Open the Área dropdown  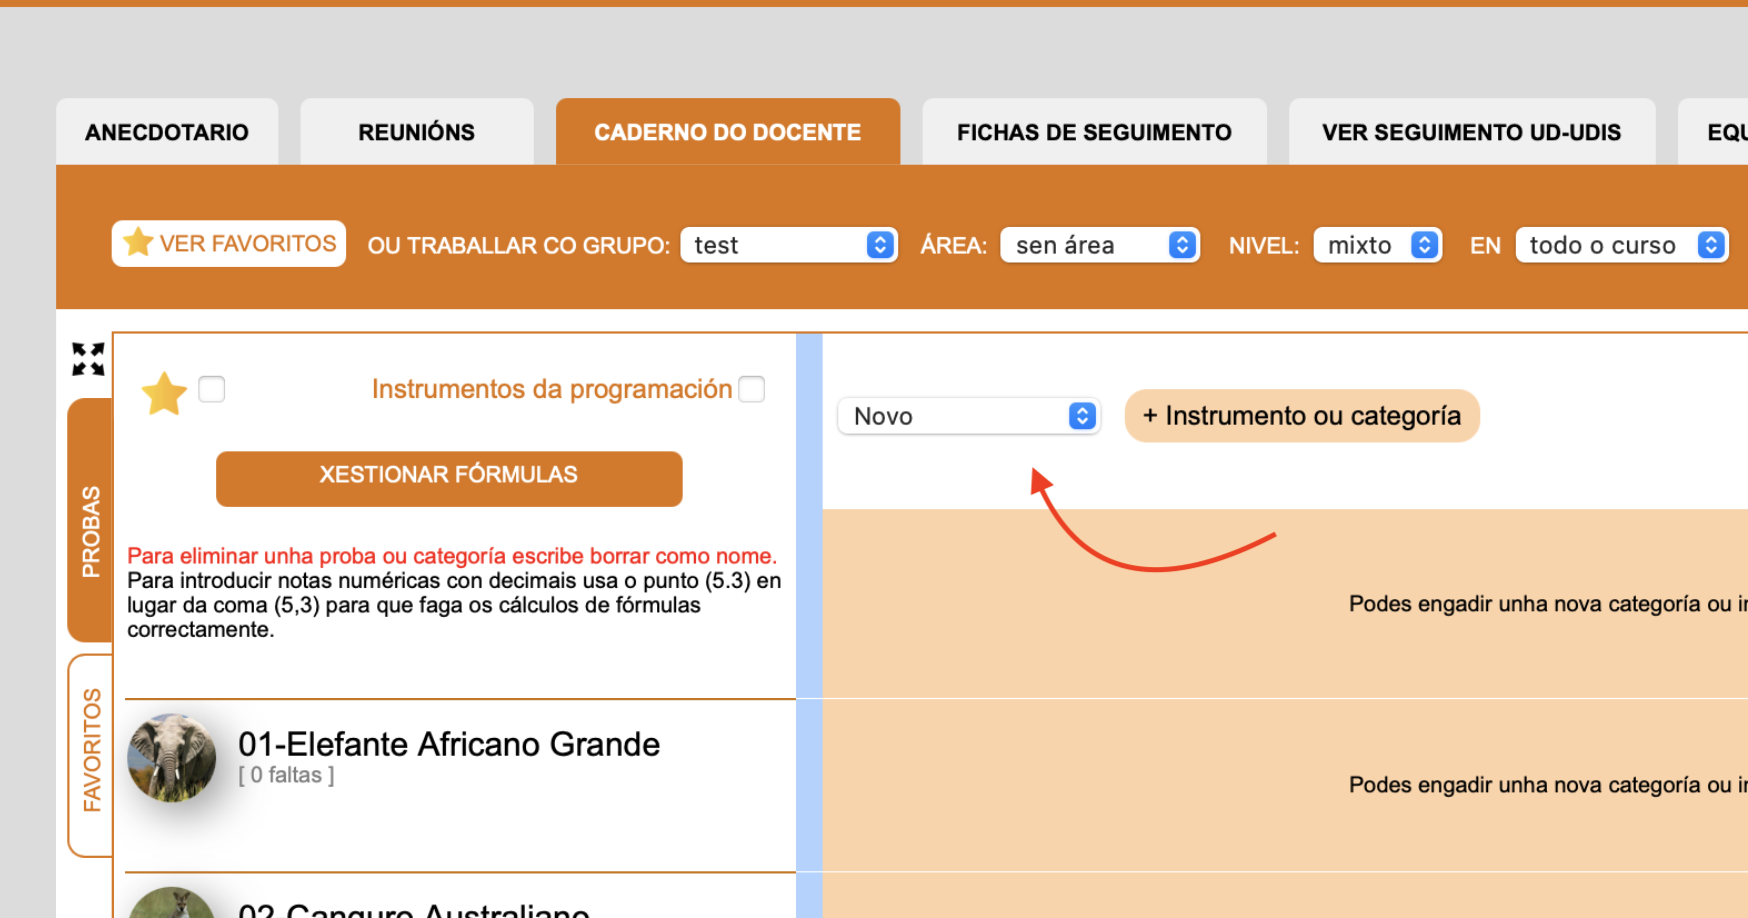pos(1098,245)
